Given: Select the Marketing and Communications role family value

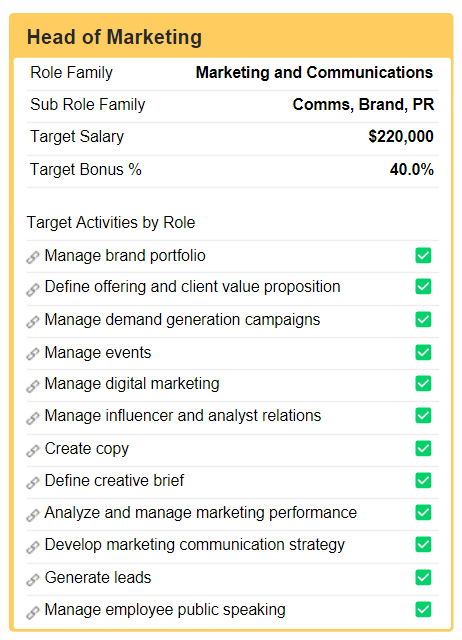Looking at the screenshot, I should (314, 73).
